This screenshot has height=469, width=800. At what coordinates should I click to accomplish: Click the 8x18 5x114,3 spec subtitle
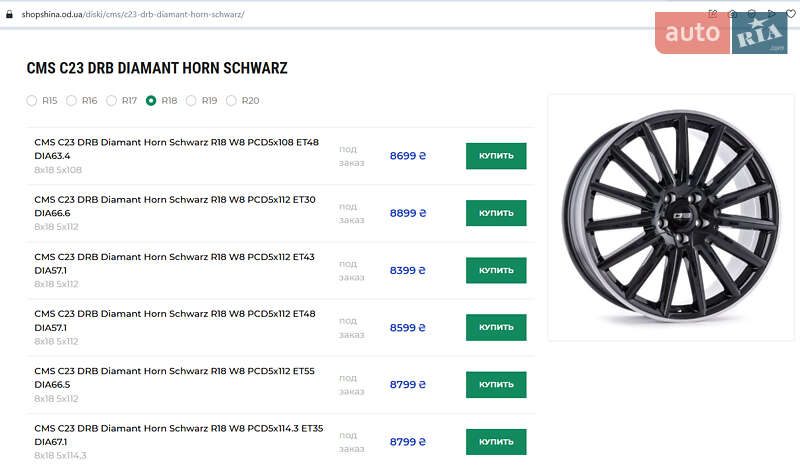(x=60, y=455)
